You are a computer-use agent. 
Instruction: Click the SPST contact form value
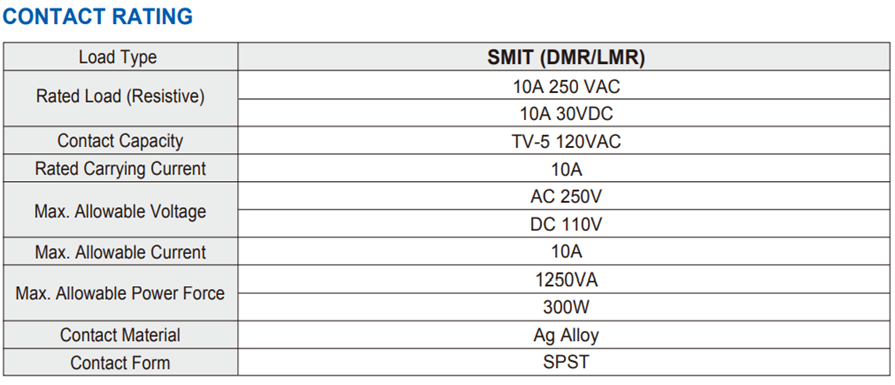point(566,362)
